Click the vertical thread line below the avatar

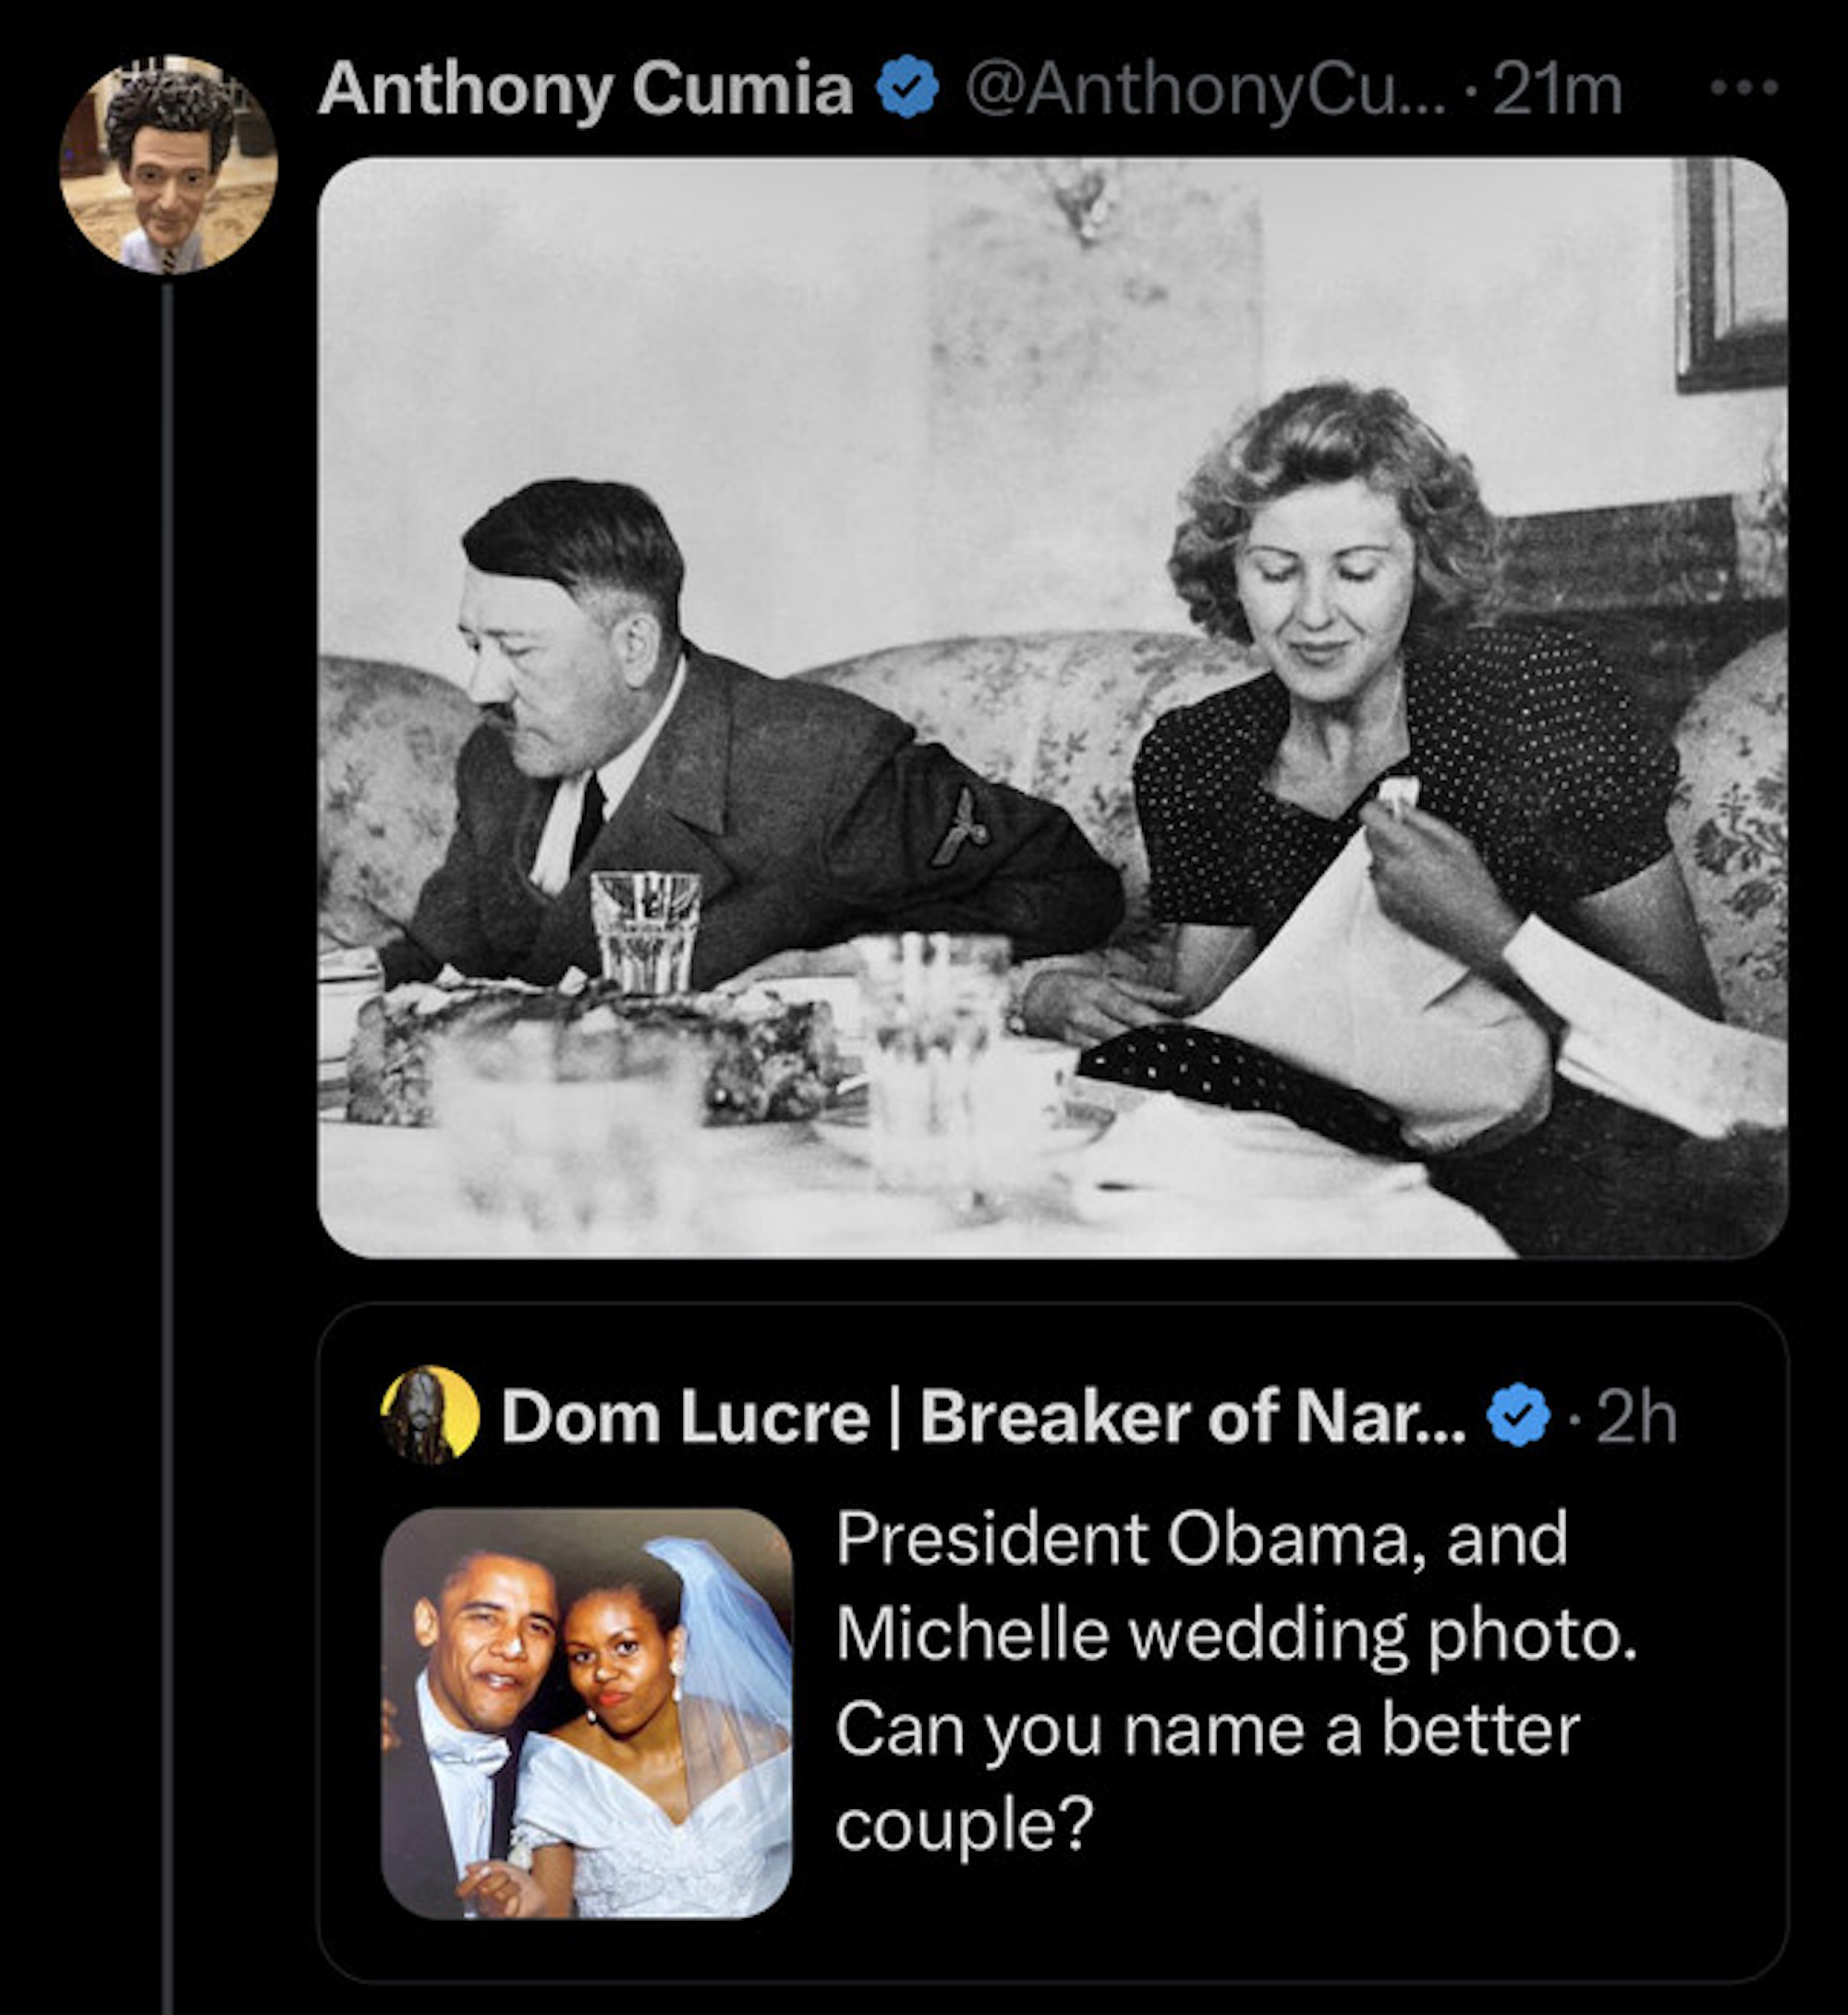168,1100
